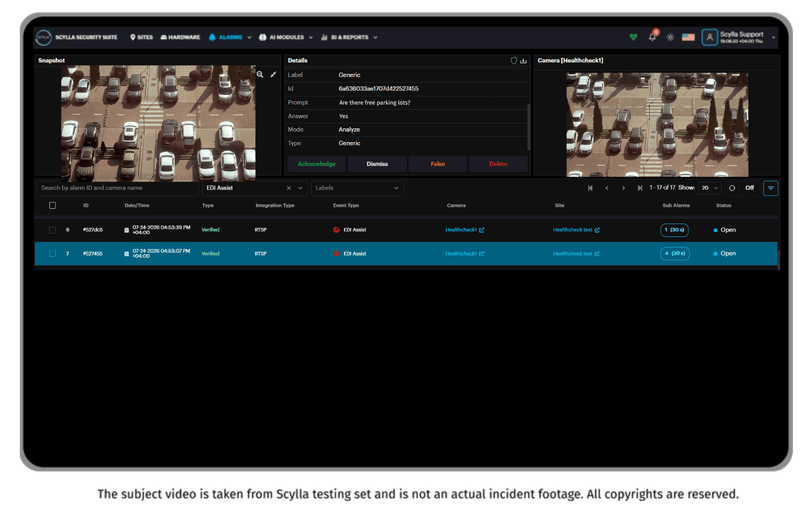Expand the EDI Assist filter dropdown
The width and height of the screenshot is (812, 519).
(300, 188)
